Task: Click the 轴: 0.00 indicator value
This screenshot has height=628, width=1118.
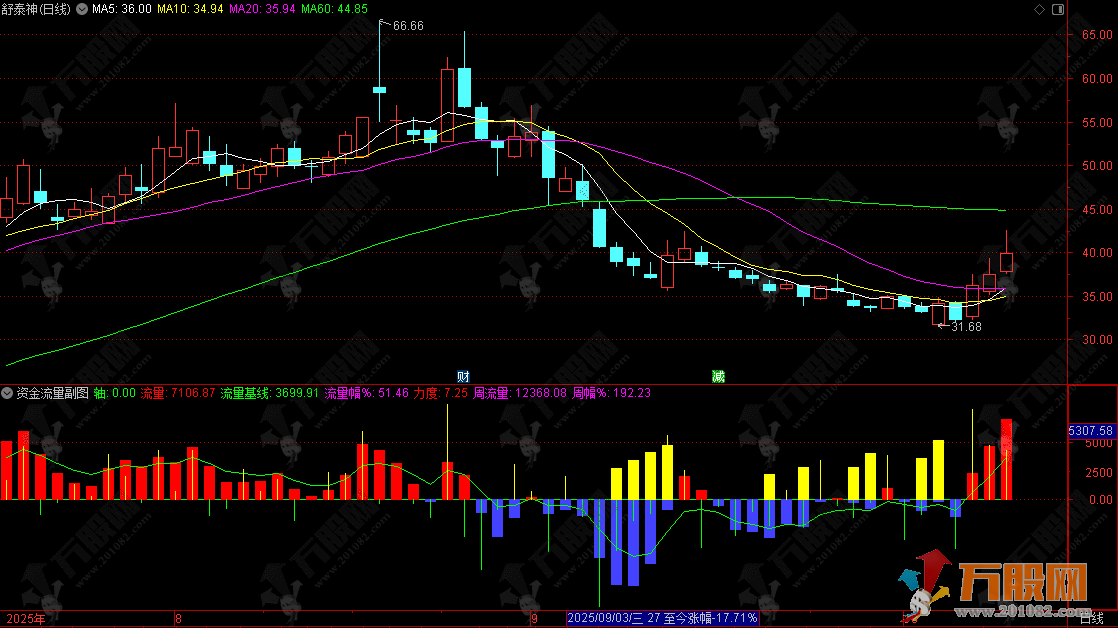Action: point(114,393)
